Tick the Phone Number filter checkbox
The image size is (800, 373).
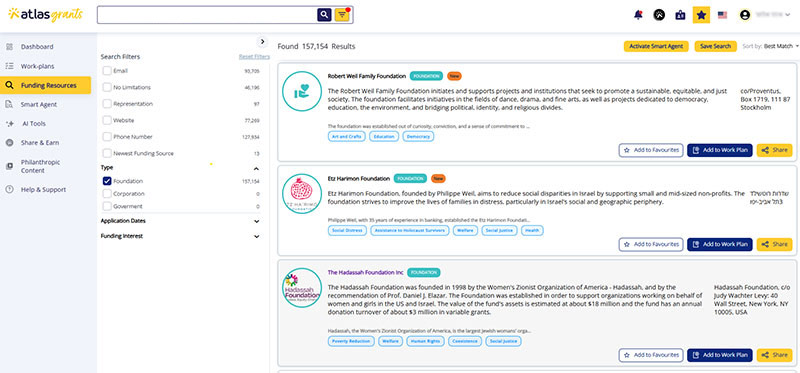(x=107, y=137)
